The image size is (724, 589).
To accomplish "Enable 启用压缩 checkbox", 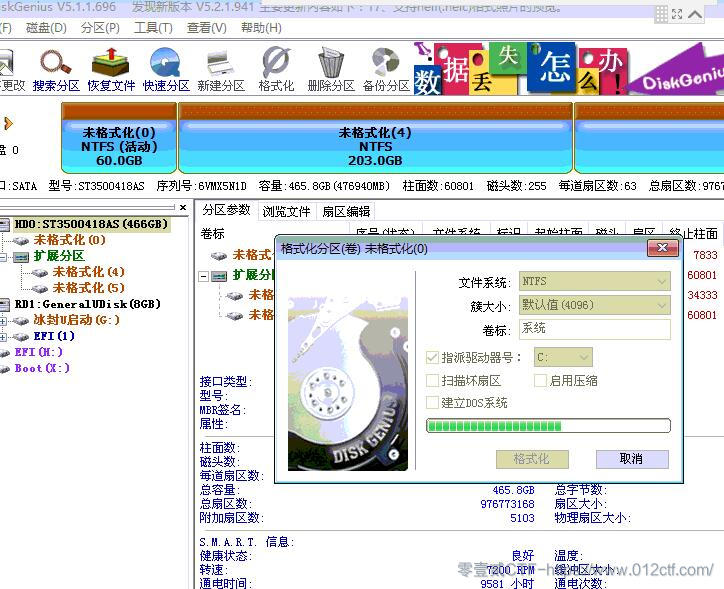I will 540,380.
